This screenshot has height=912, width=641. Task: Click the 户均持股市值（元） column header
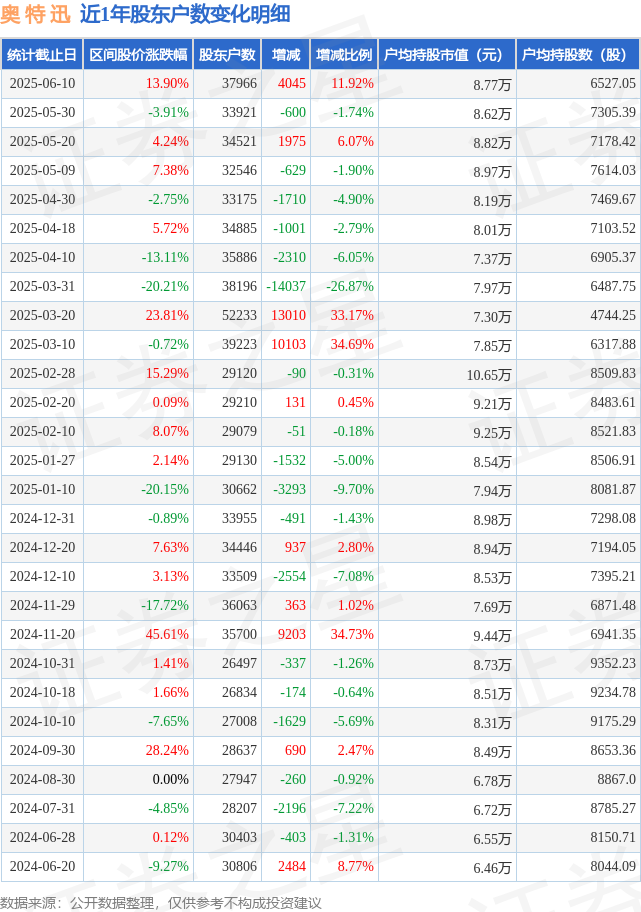point(447,55)
